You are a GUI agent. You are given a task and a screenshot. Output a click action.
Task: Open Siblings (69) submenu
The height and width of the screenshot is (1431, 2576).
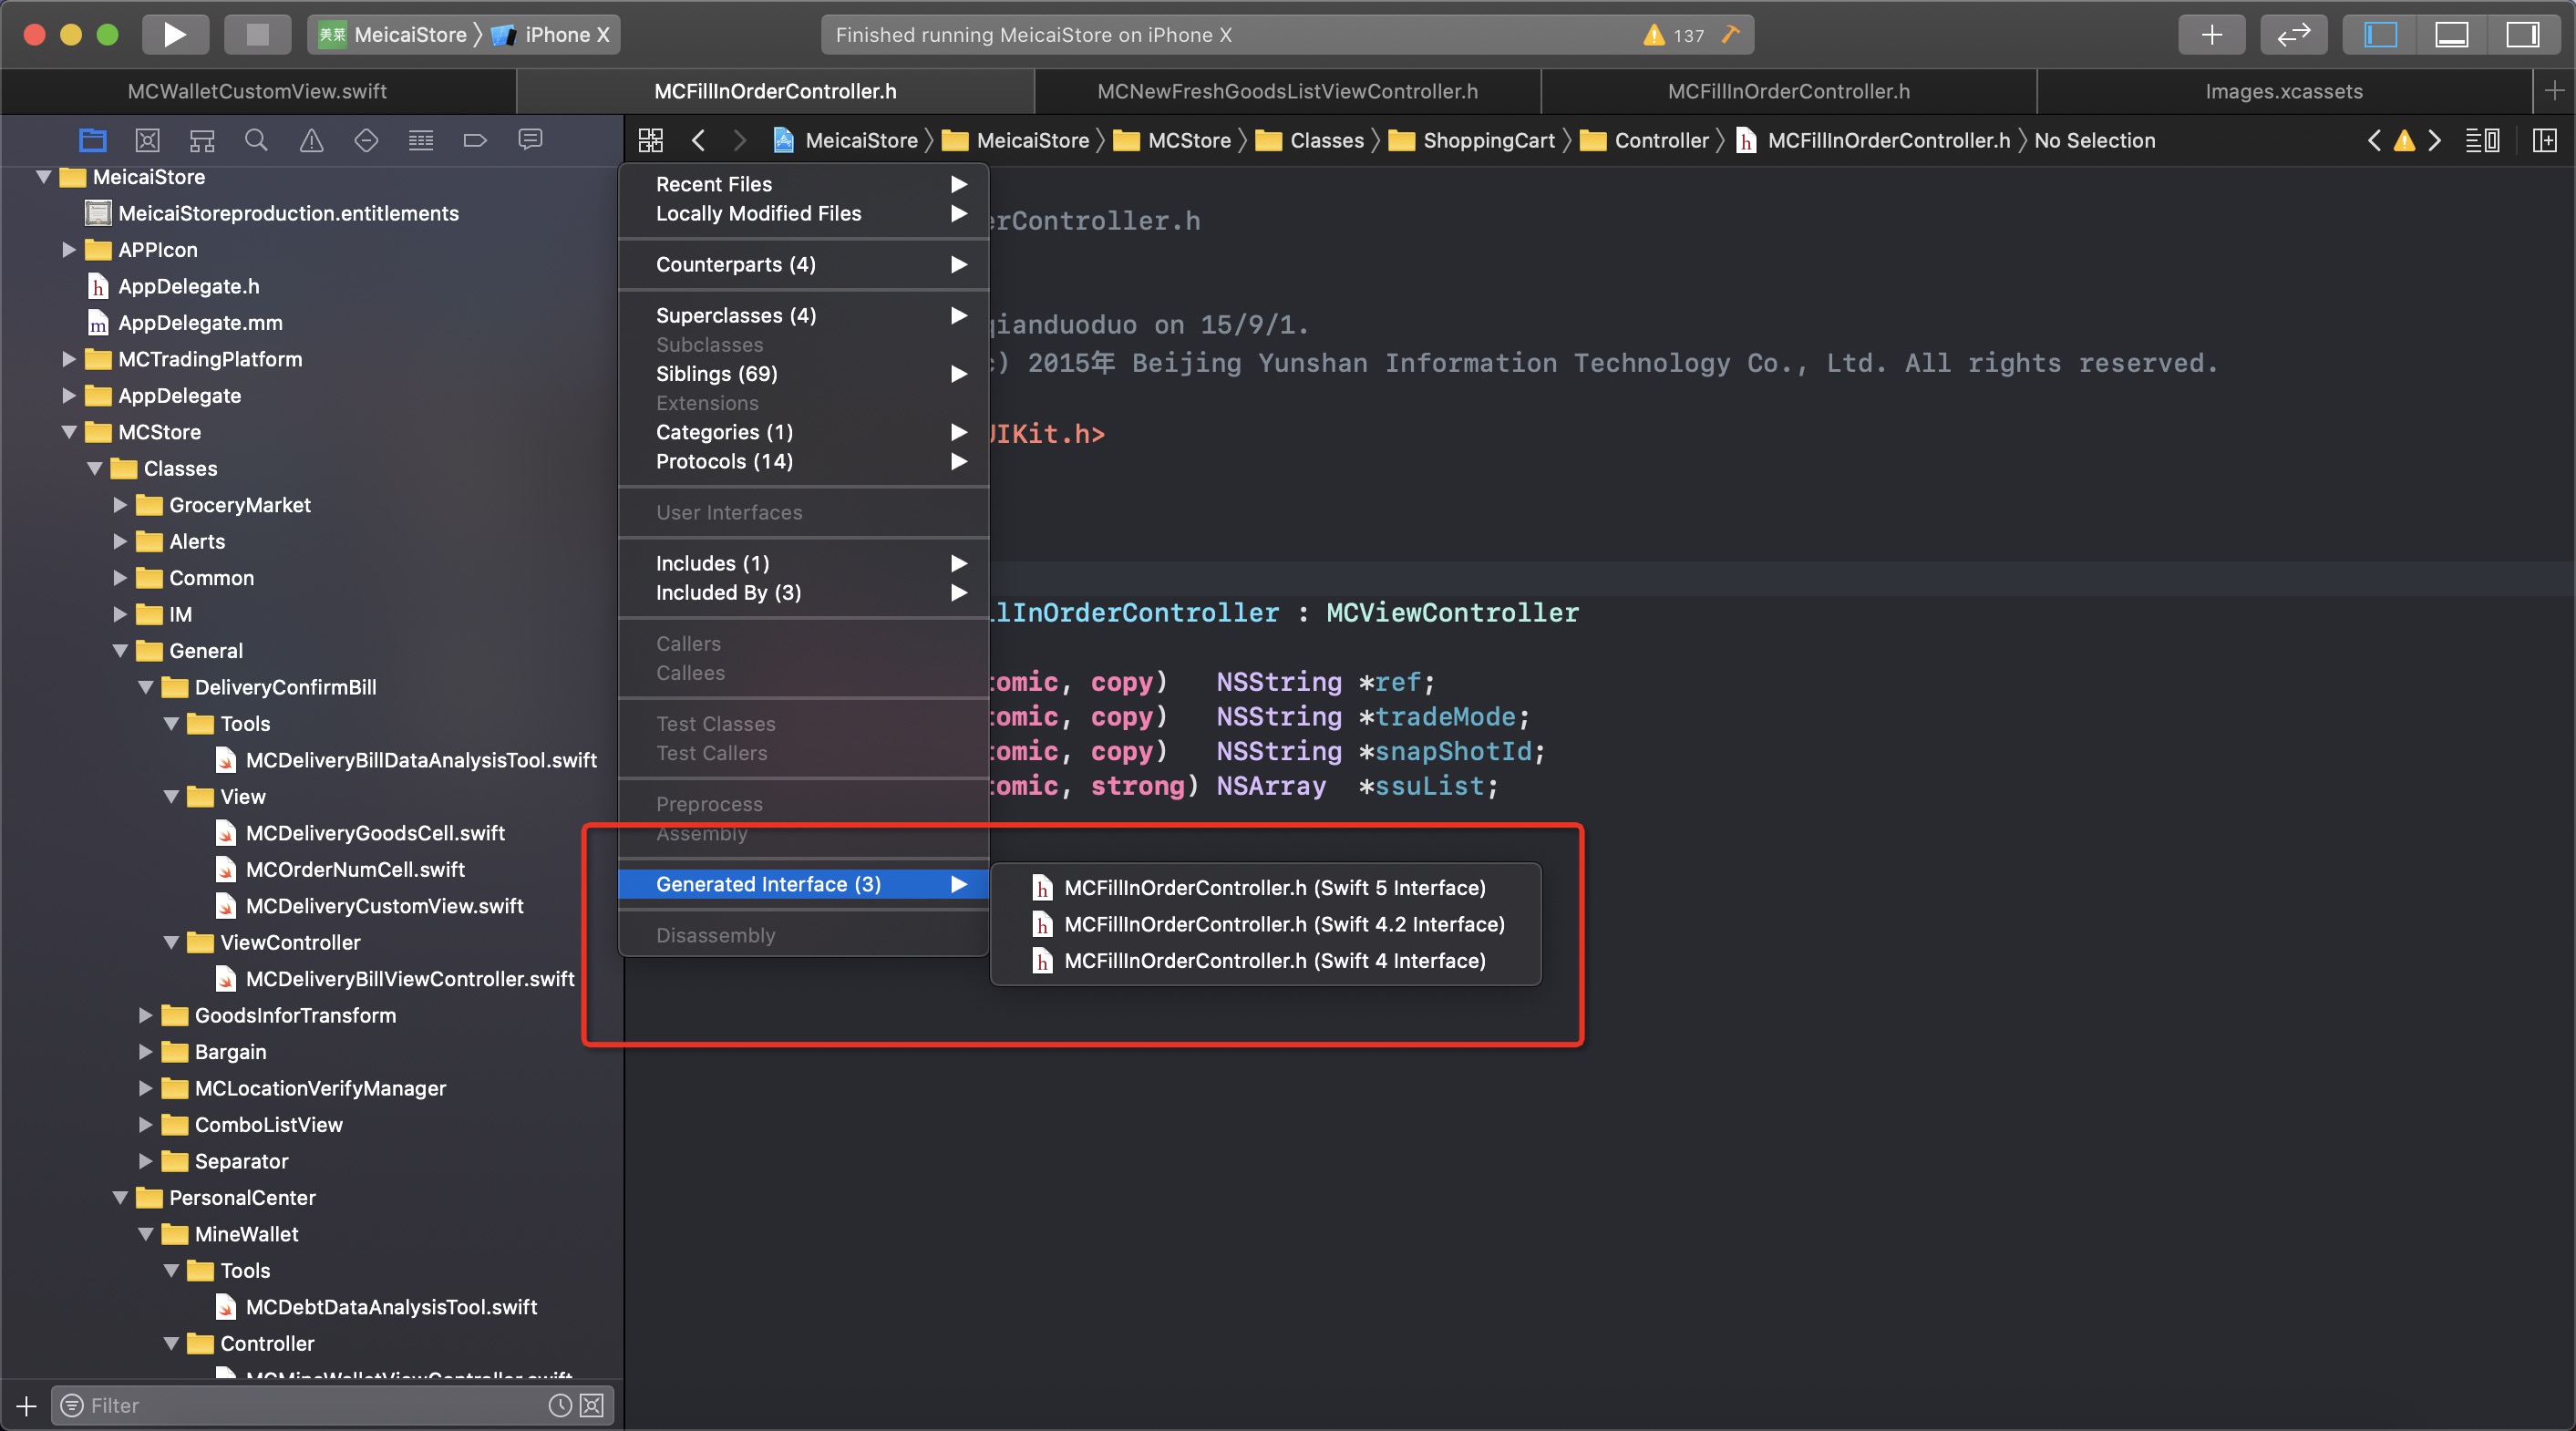804,374
